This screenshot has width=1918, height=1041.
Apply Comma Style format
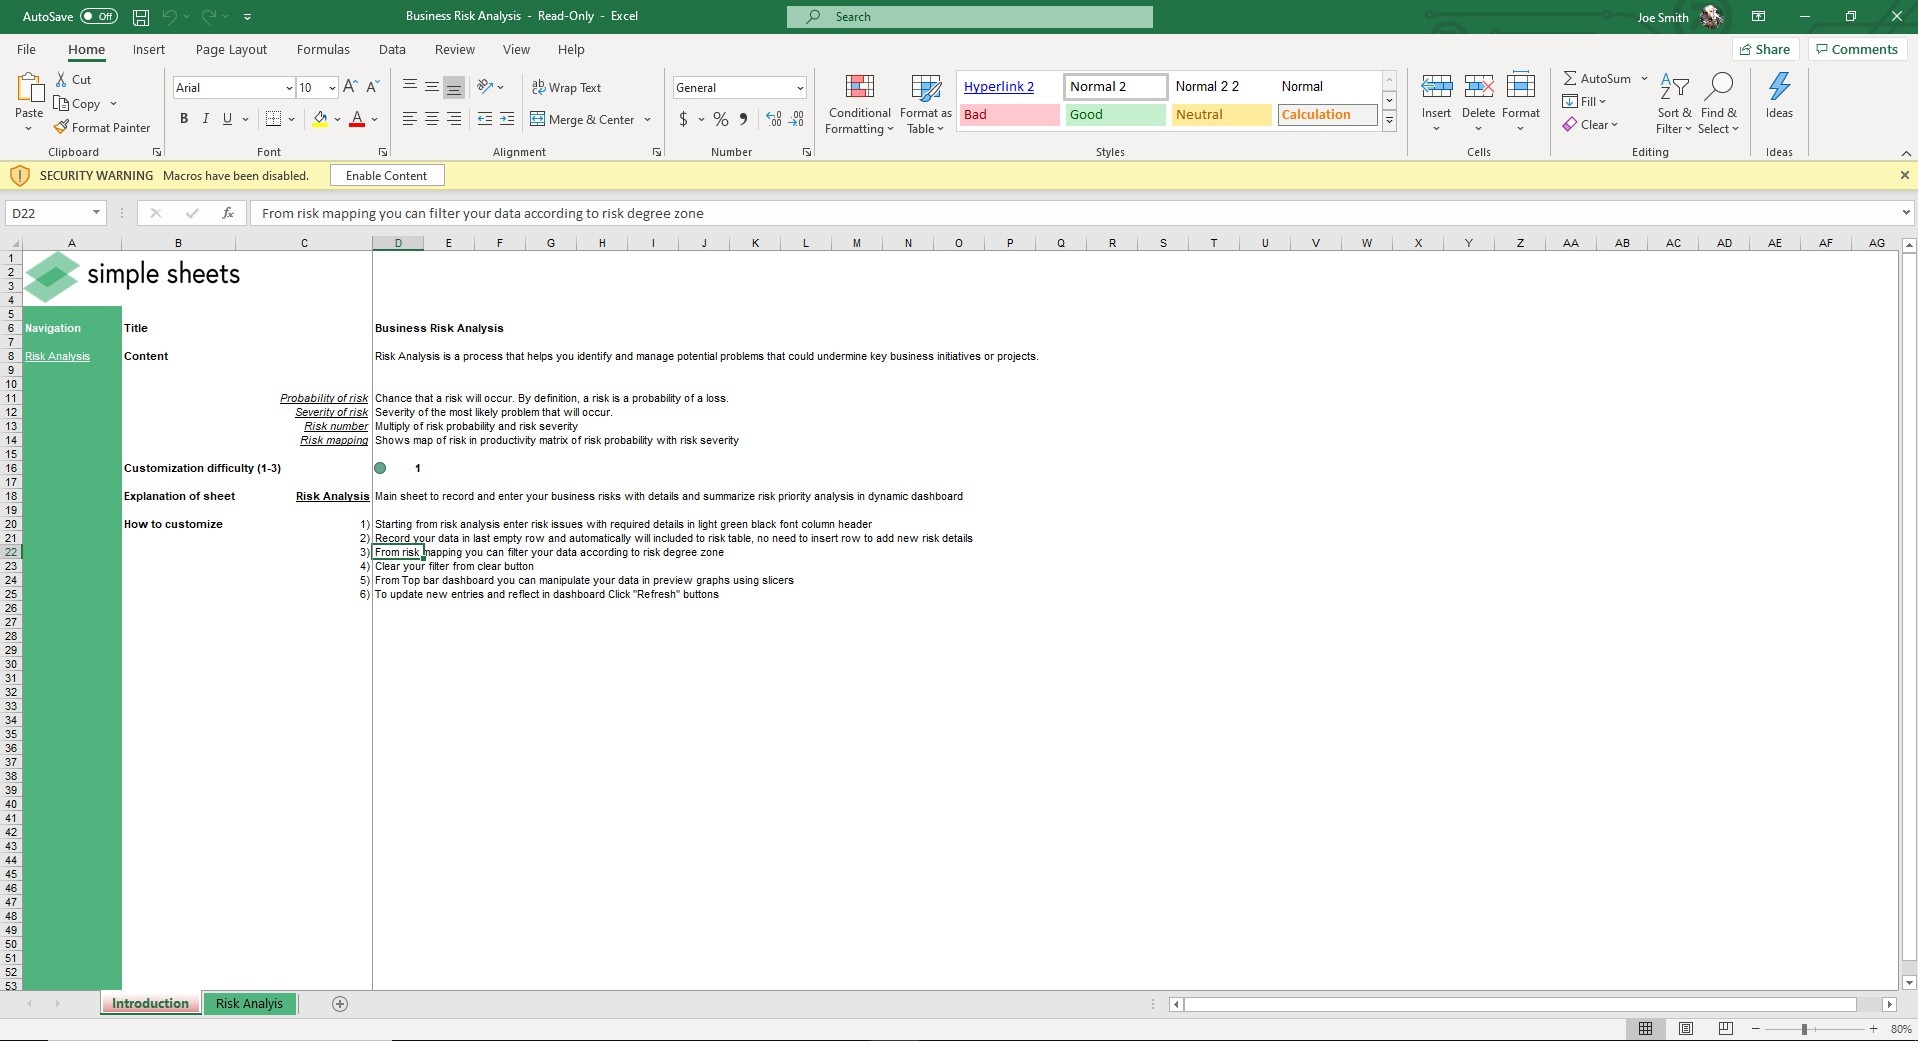pos(743,119)
